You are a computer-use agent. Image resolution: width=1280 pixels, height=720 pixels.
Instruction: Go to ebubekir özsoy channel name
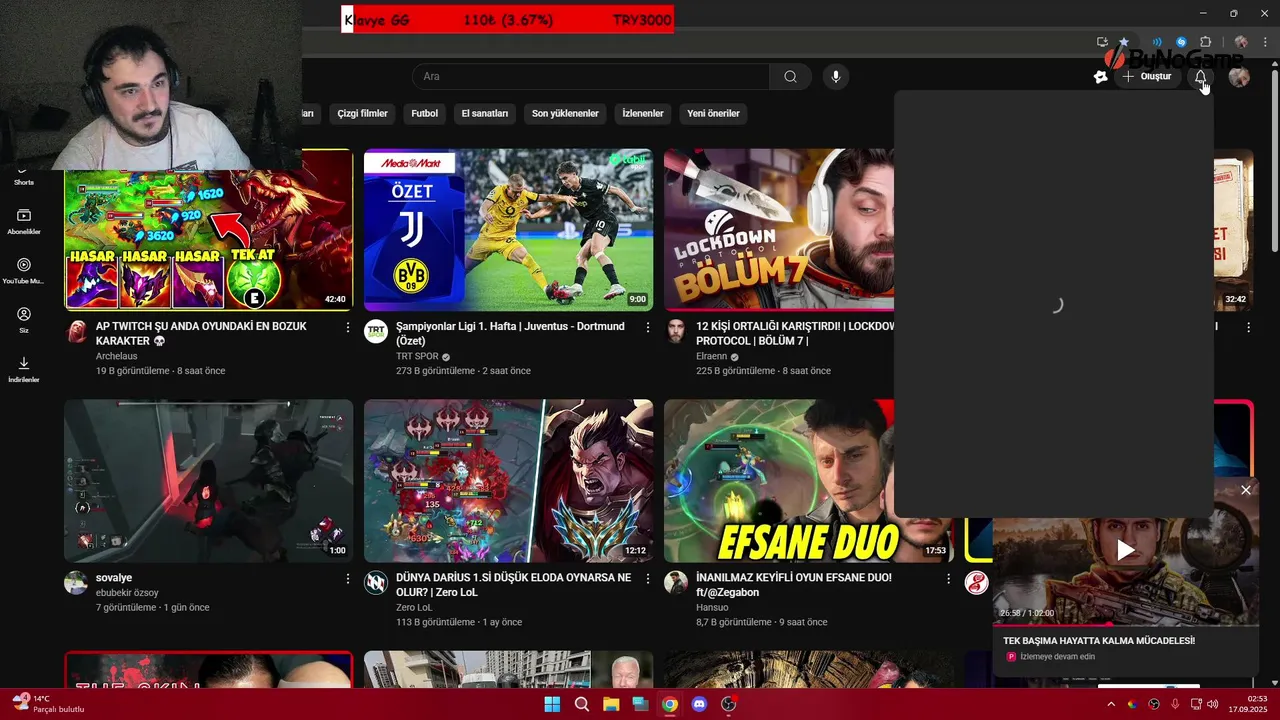pyautogui.click(x=127, y=592)
